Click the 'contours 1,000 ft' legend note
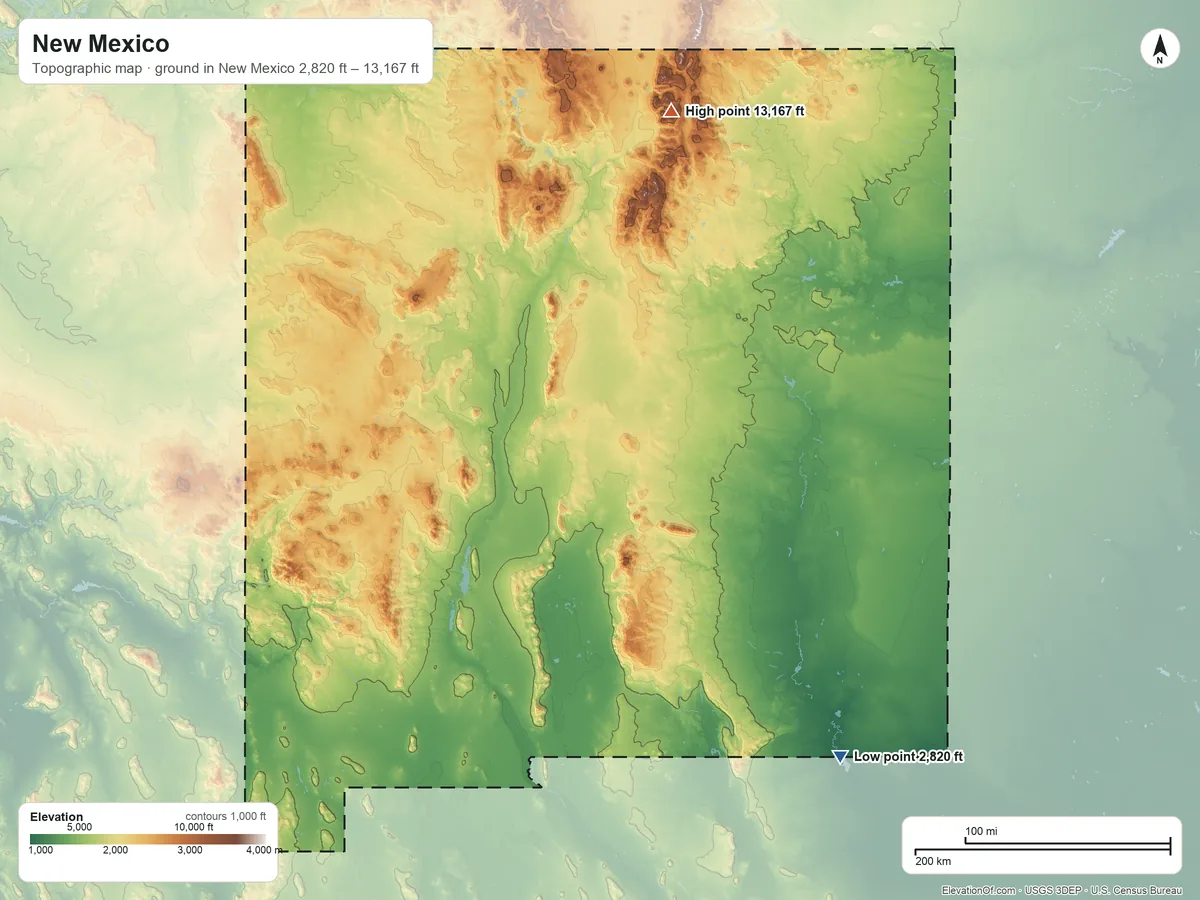Image resolution: width=1200 pixels, height=900 pixels. point(226,817)
